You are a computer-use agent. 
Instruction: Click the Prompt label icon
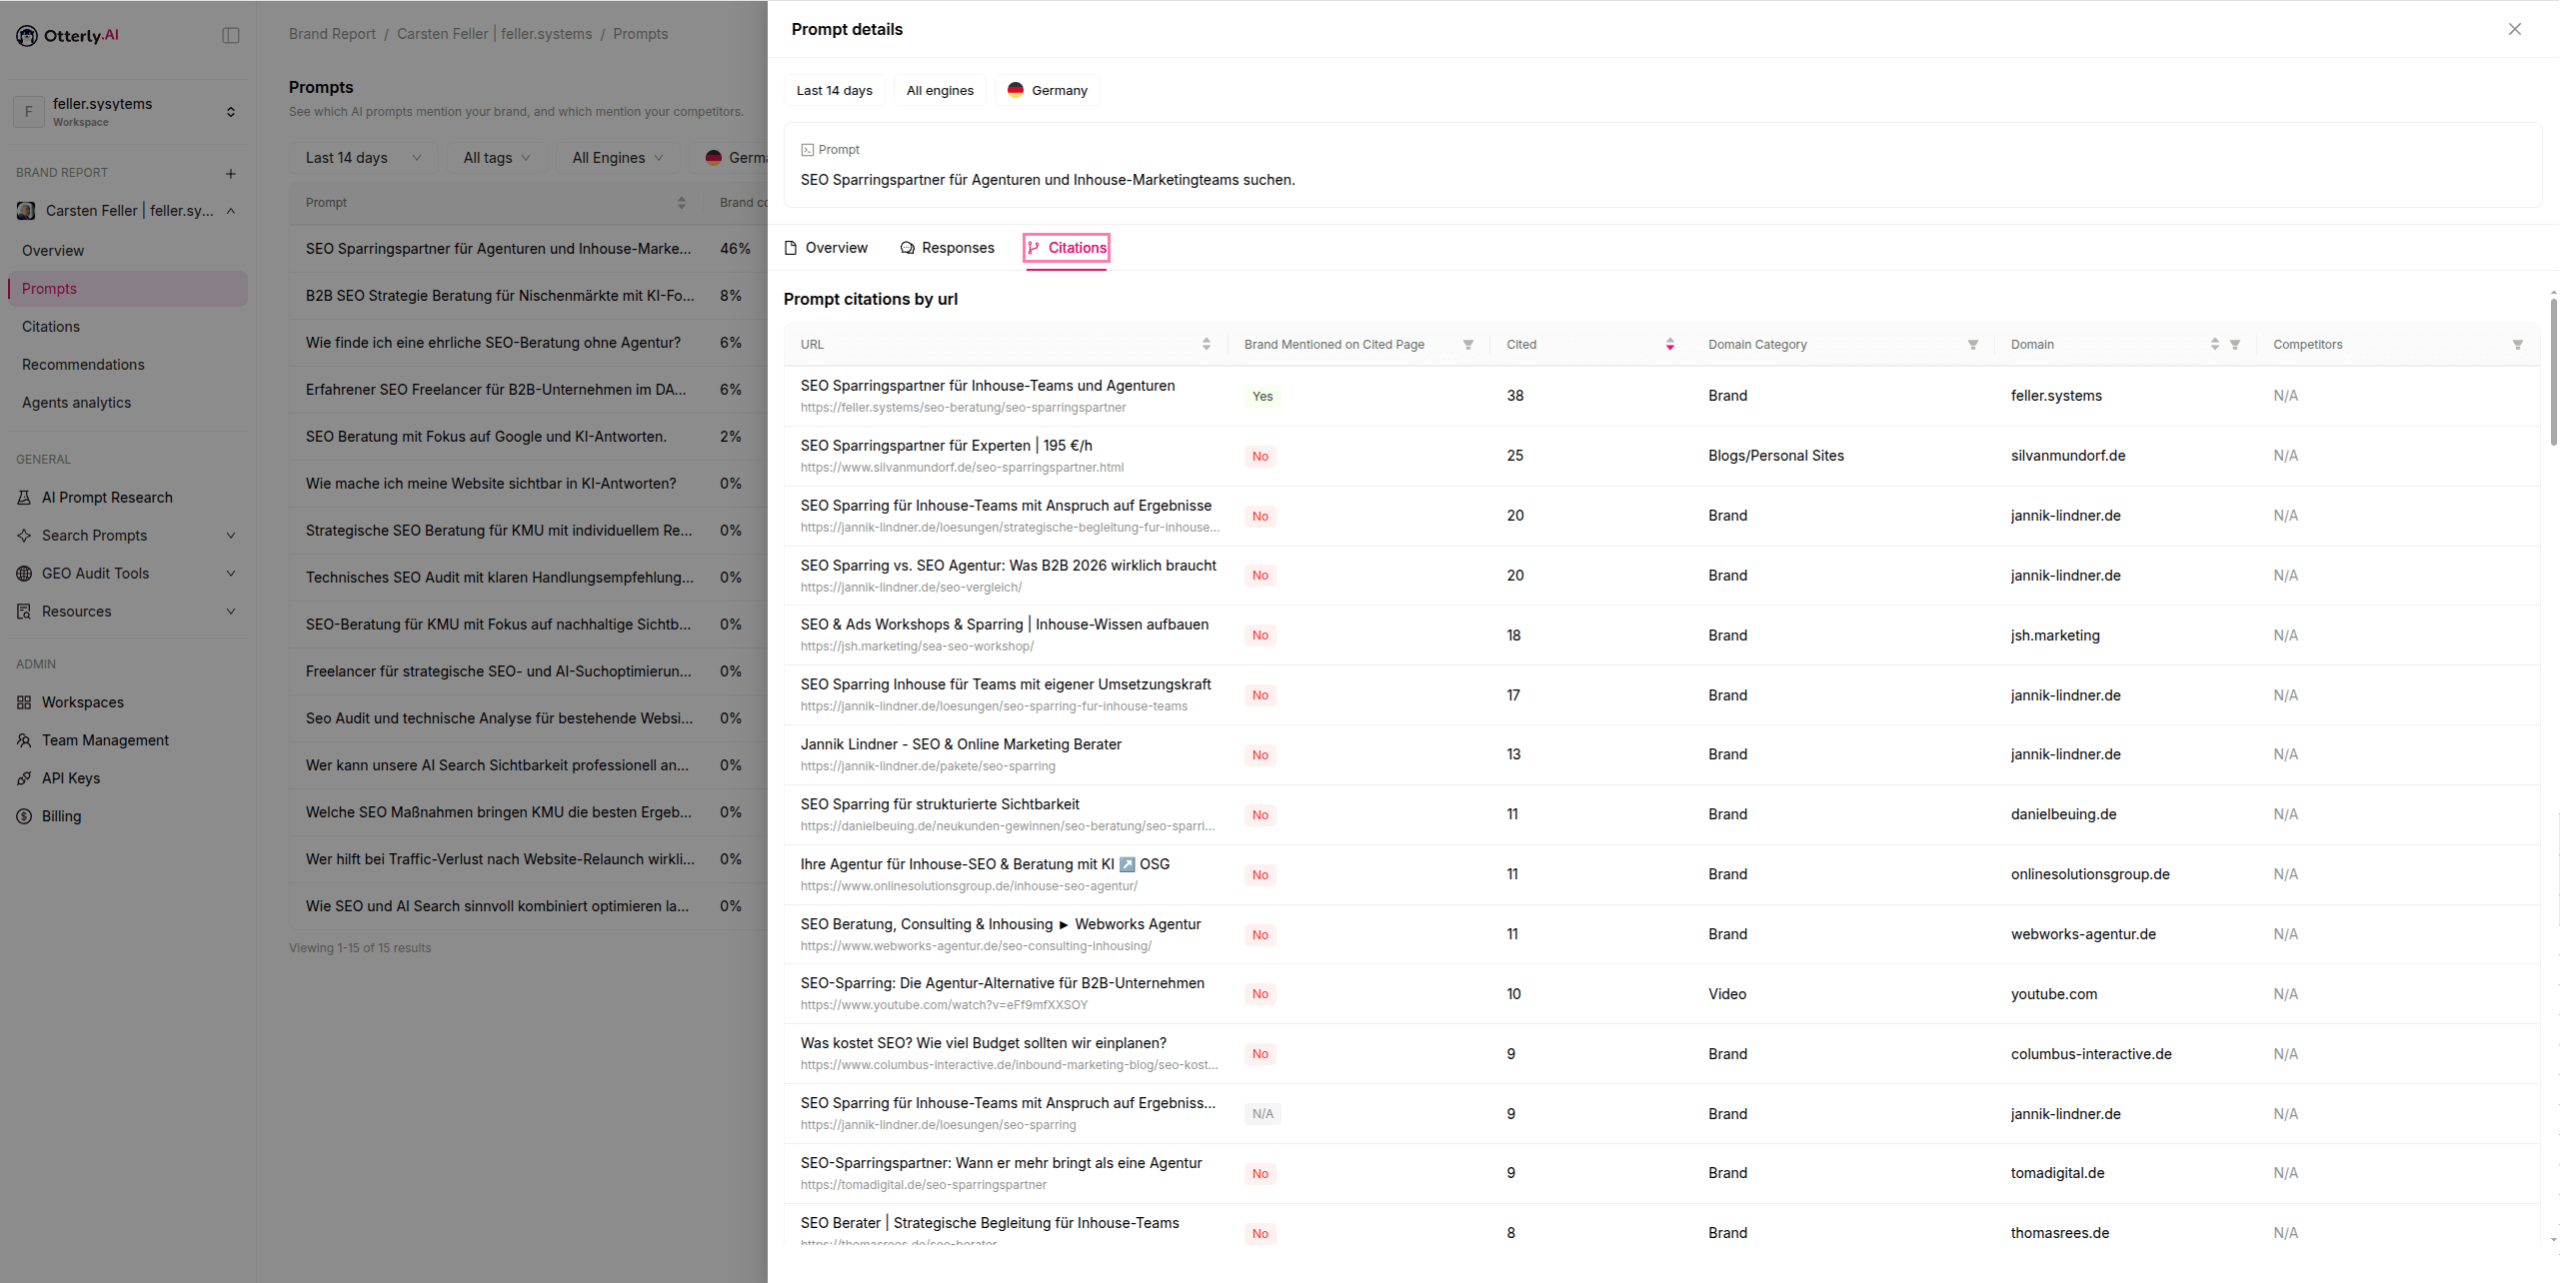[807, 150]
